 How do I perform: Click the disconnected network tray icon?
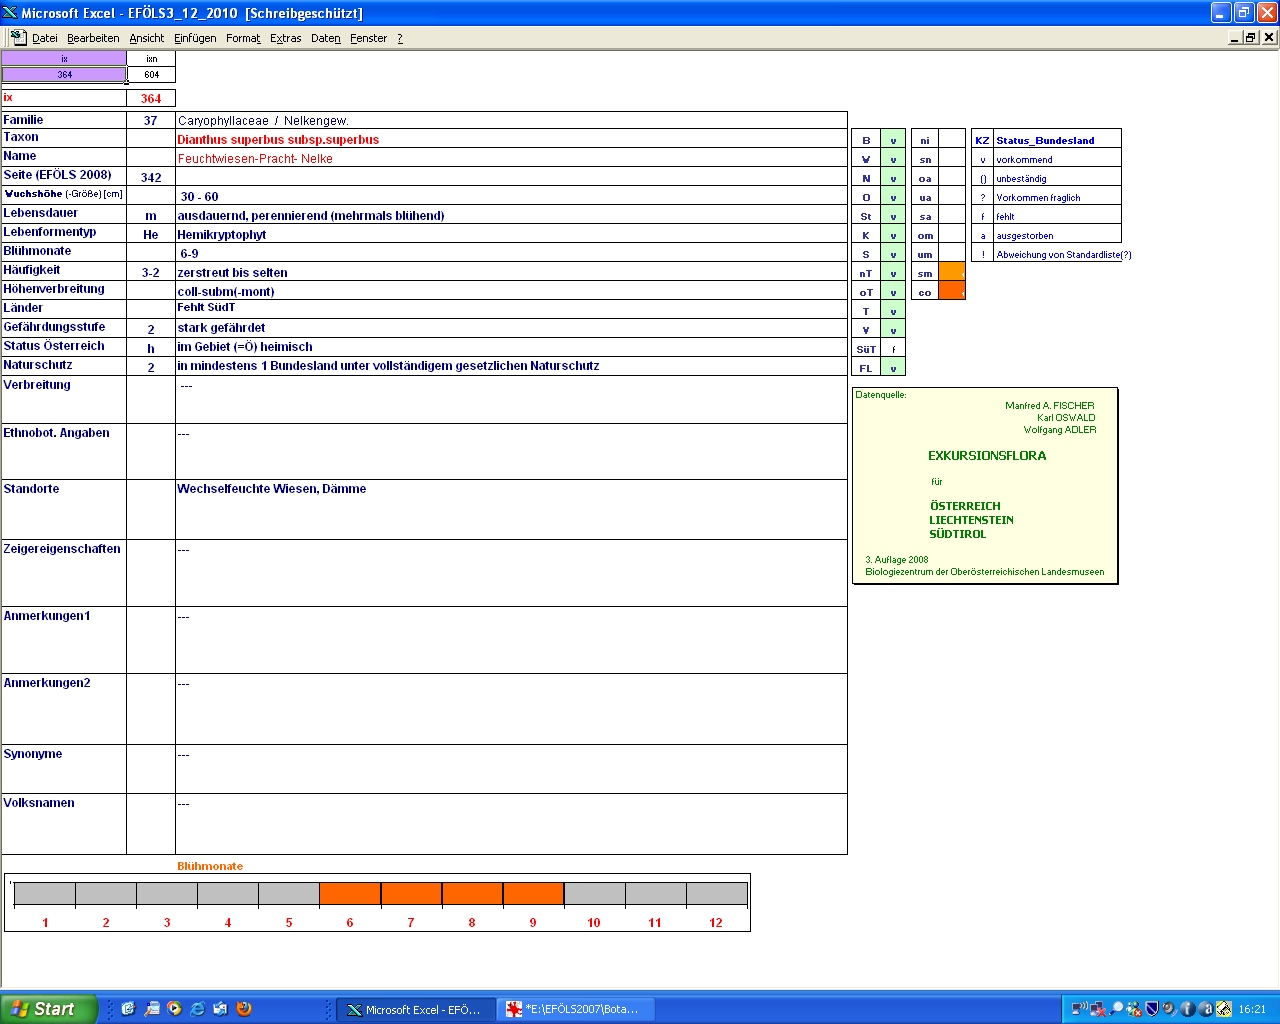point(1098,1009)
